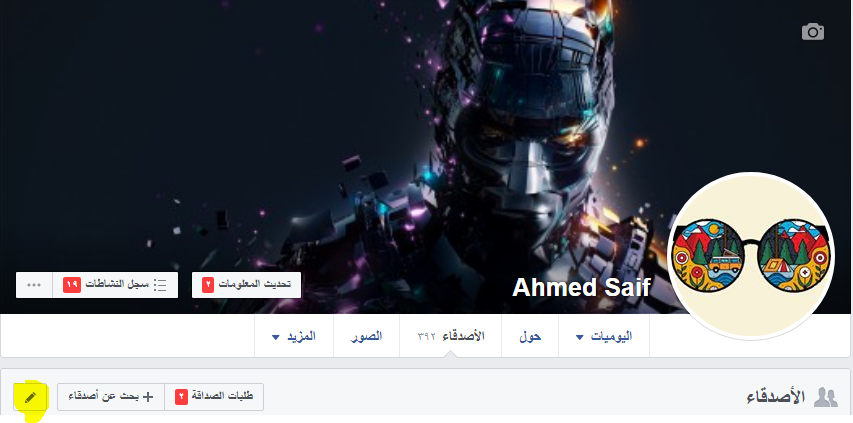Click the activity log list icon

coord(160,285)
